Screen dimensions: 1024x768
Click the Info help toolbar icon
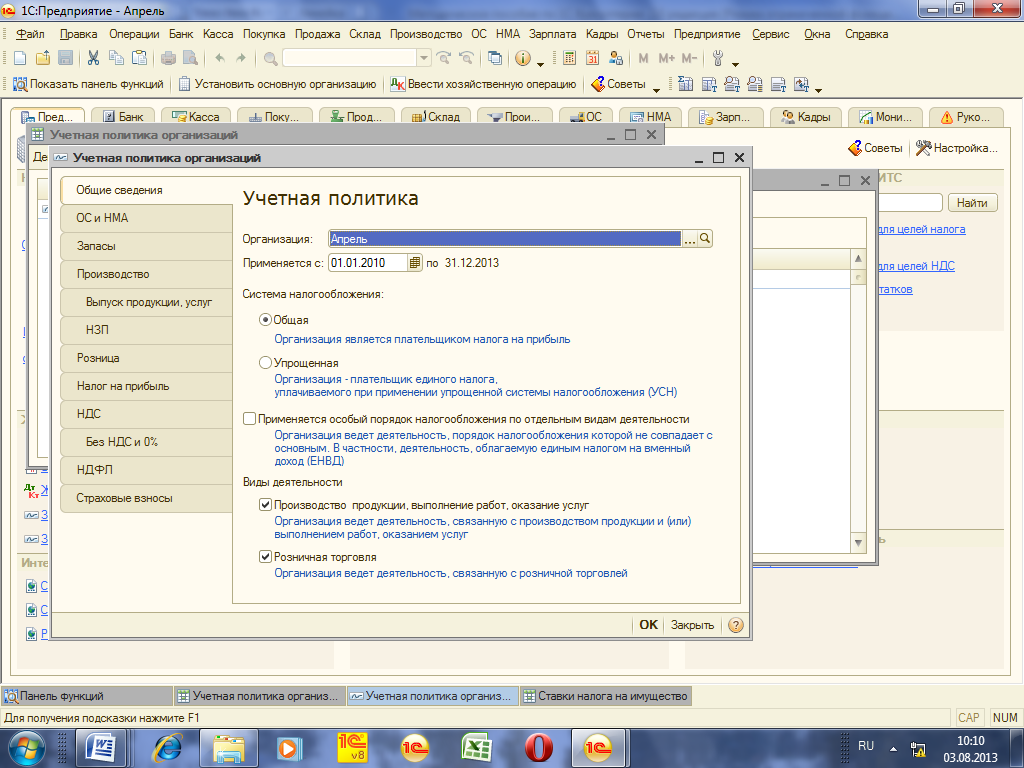click(x=522, y=58)
